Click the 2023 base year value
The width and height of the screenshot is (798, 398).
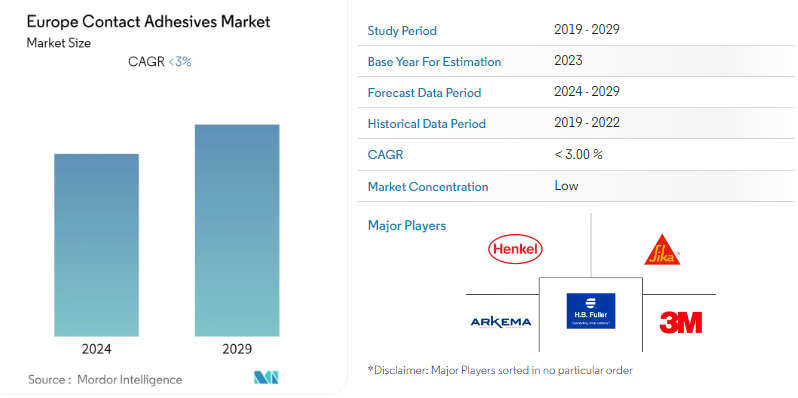568,61
